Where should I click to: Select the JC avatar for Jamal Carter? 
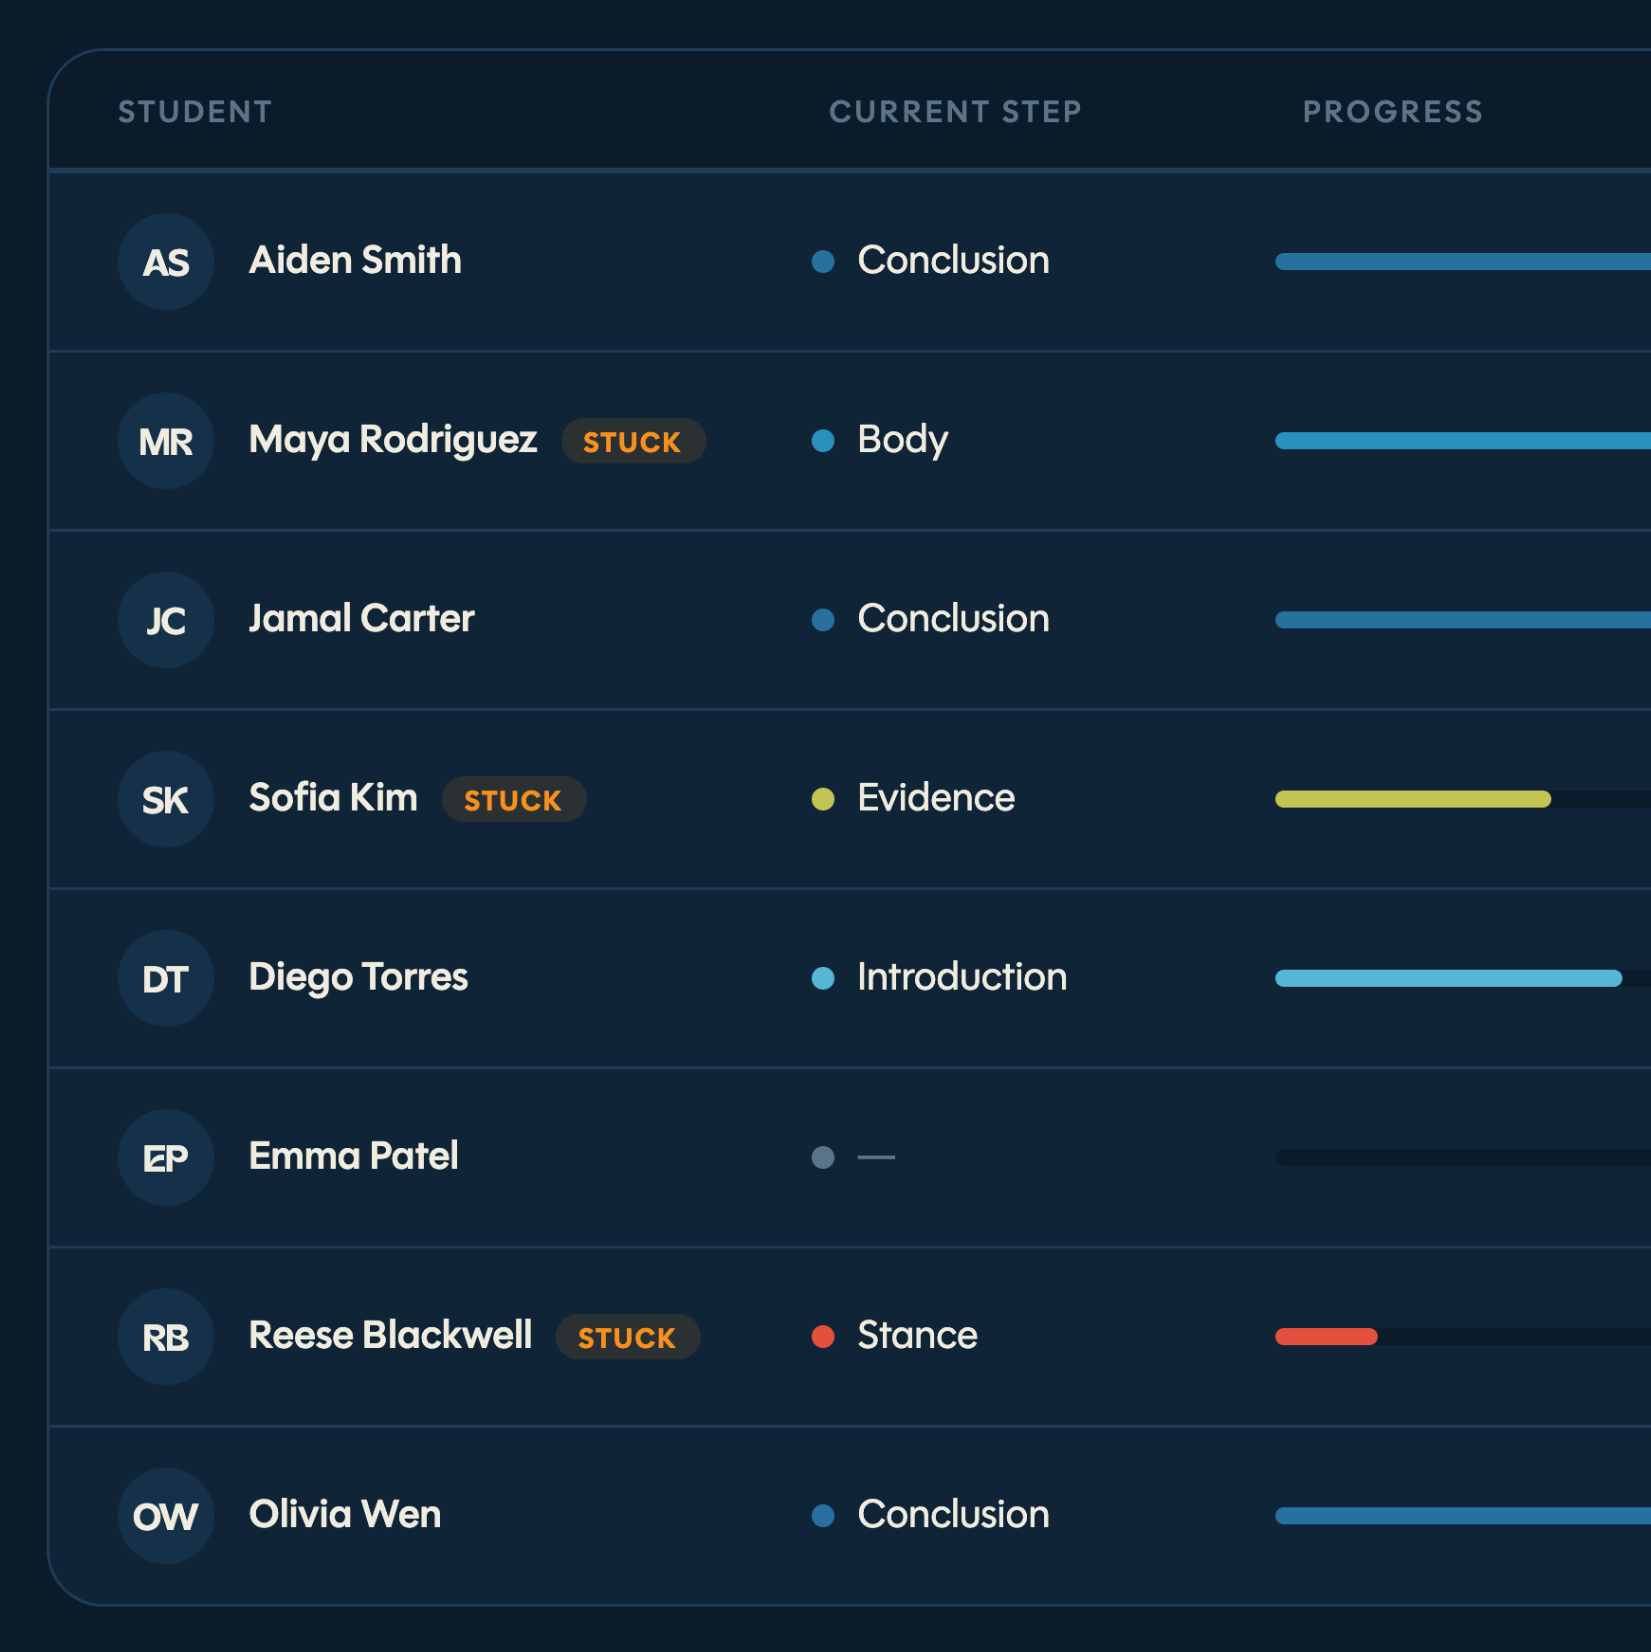166,620
